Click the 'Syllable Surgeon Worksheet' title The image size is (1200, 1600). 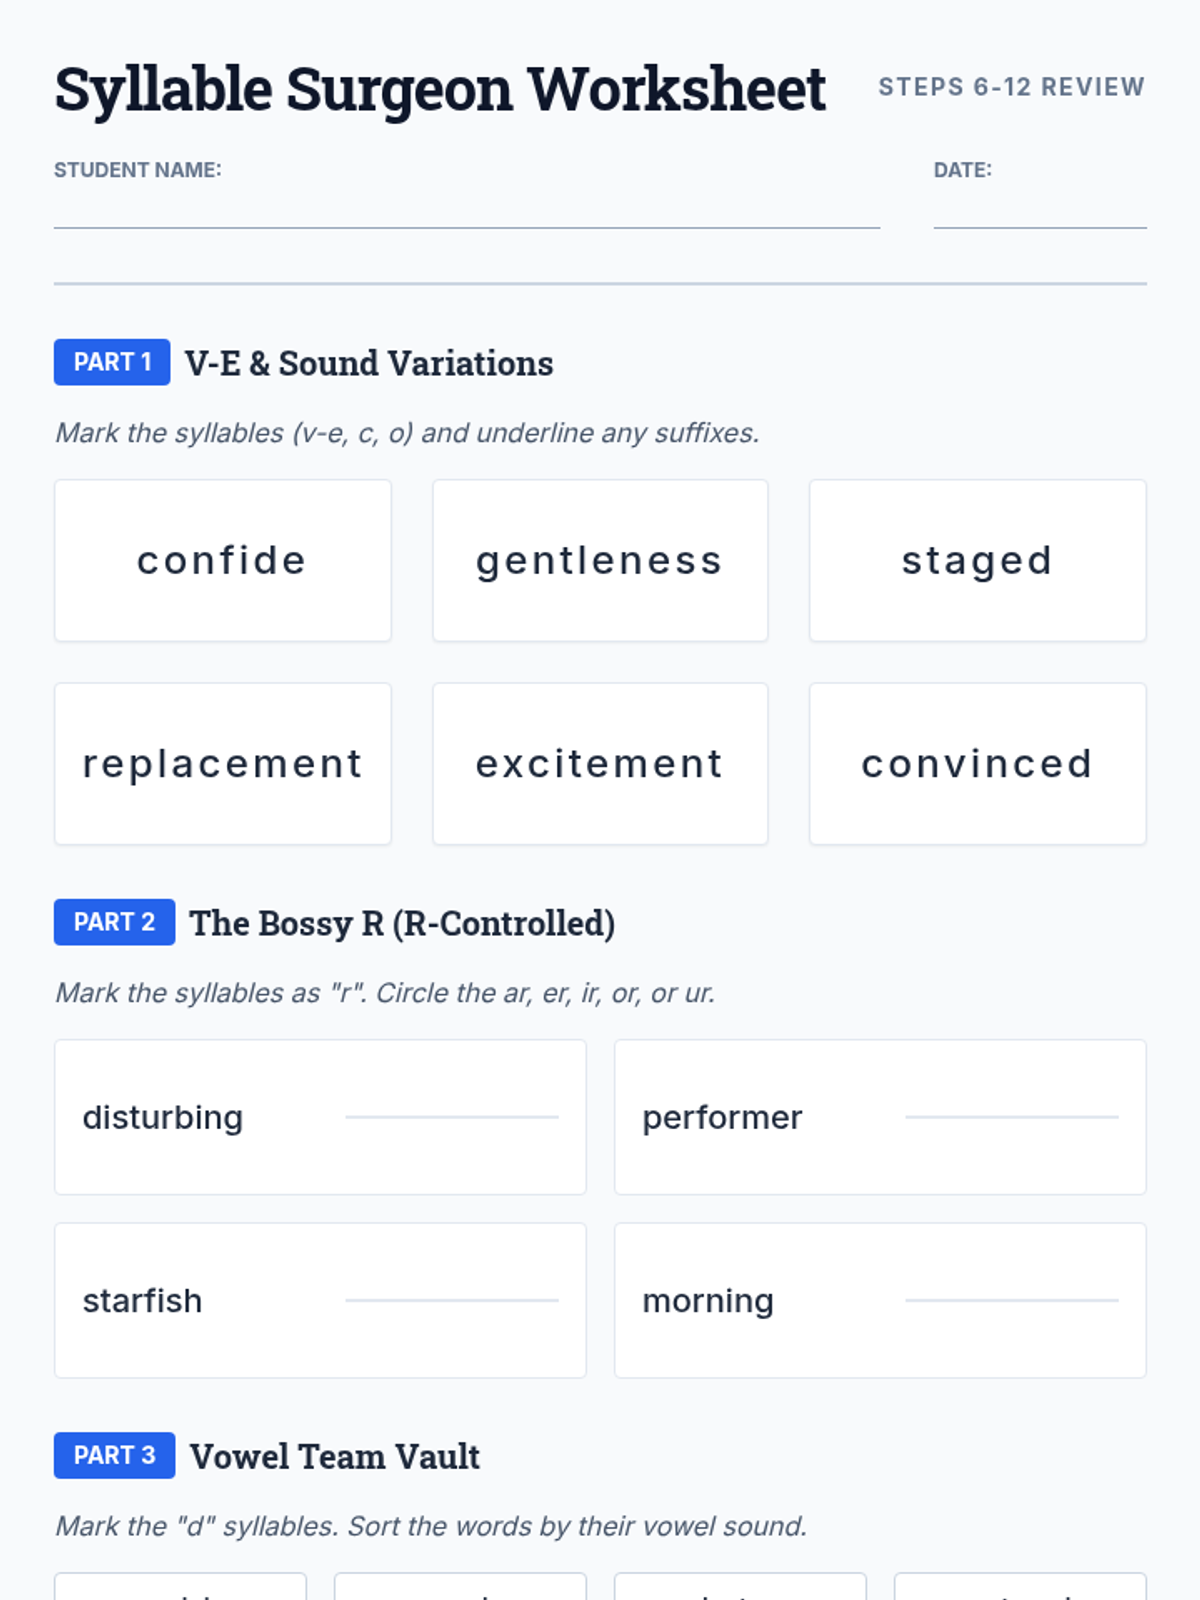pyautogui.click(x=440, y=89)
